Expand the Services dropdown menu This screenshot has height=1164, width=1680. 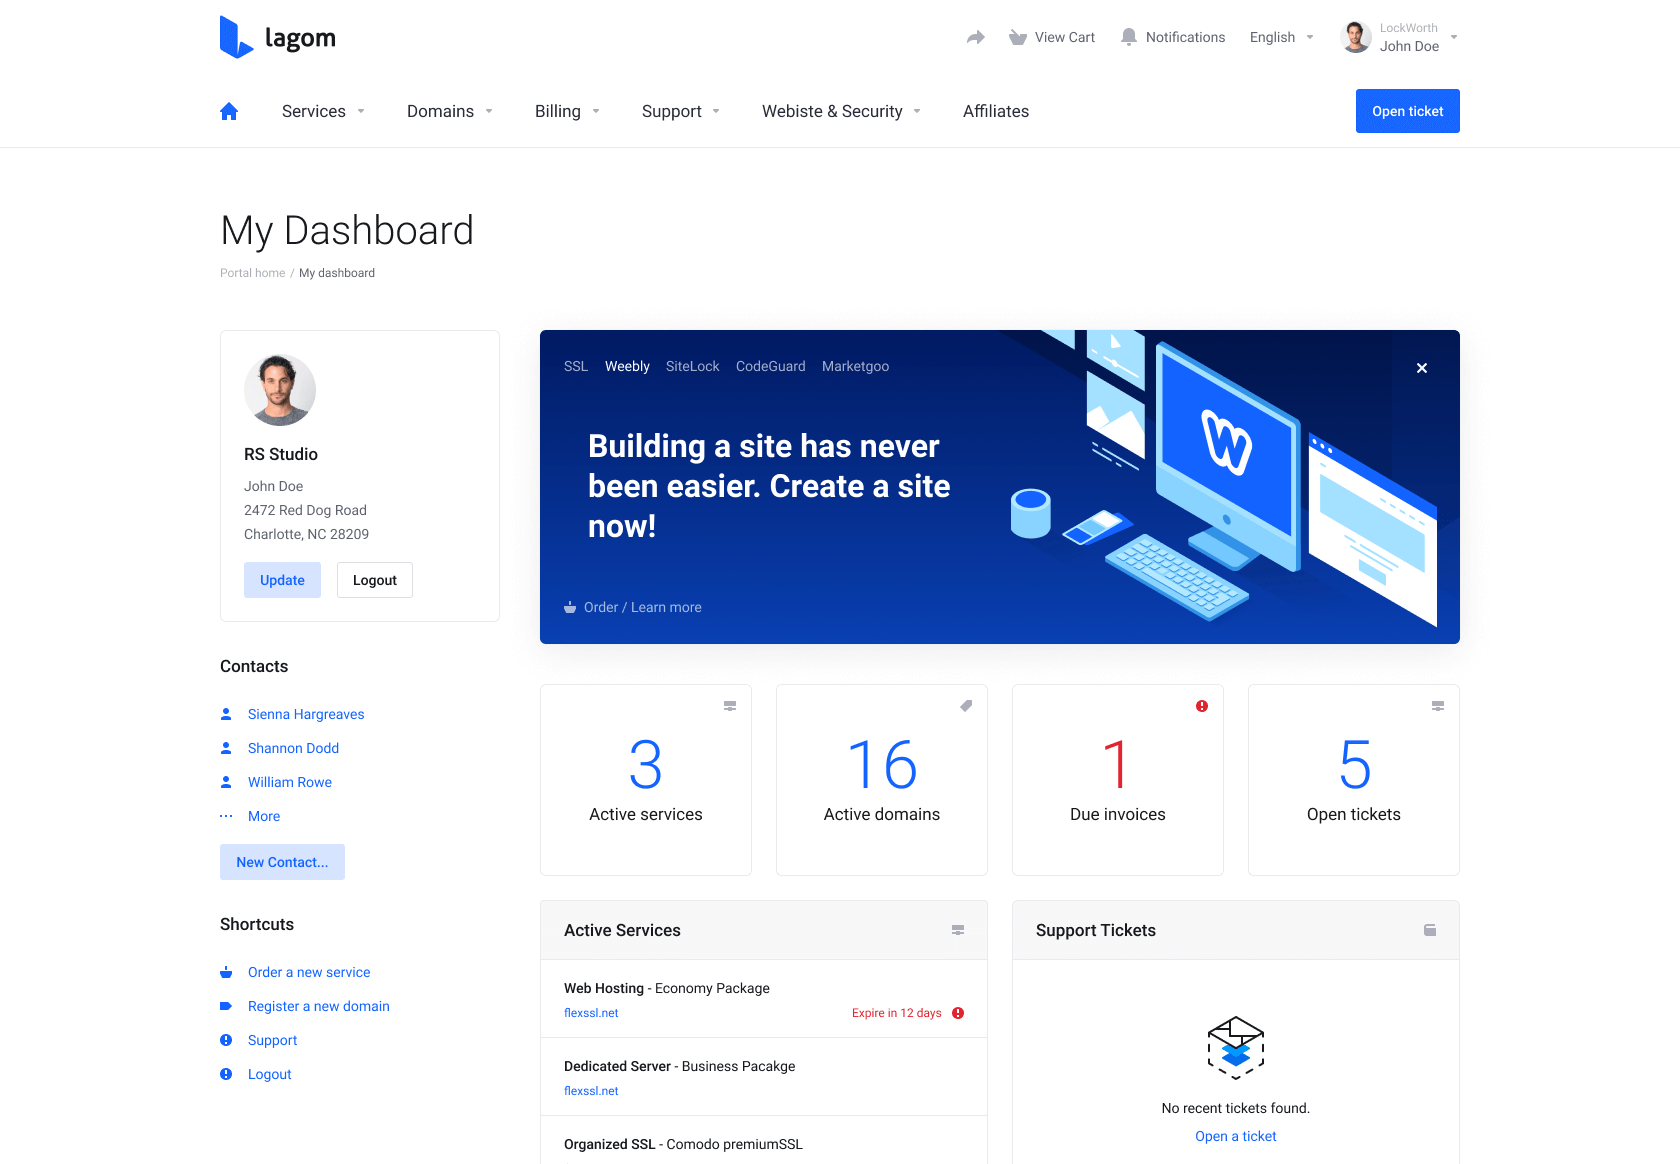pos(323,111)
